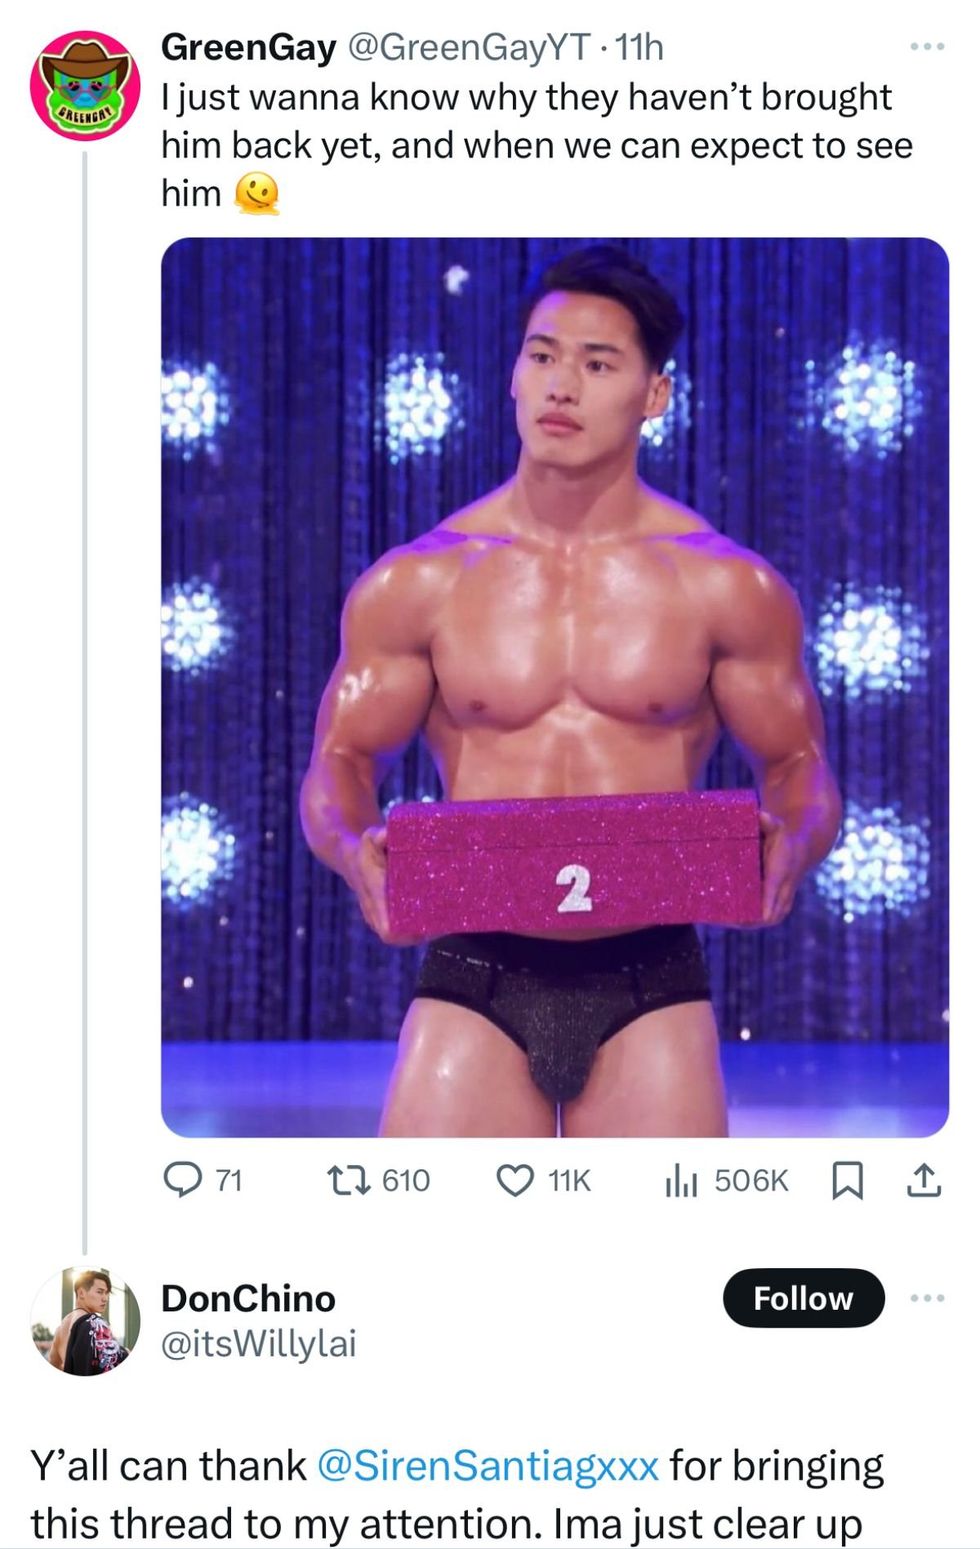980x1549 pixels.
Task: Open the tweet's 11h timestamp
Action: (x=640, y=47)
